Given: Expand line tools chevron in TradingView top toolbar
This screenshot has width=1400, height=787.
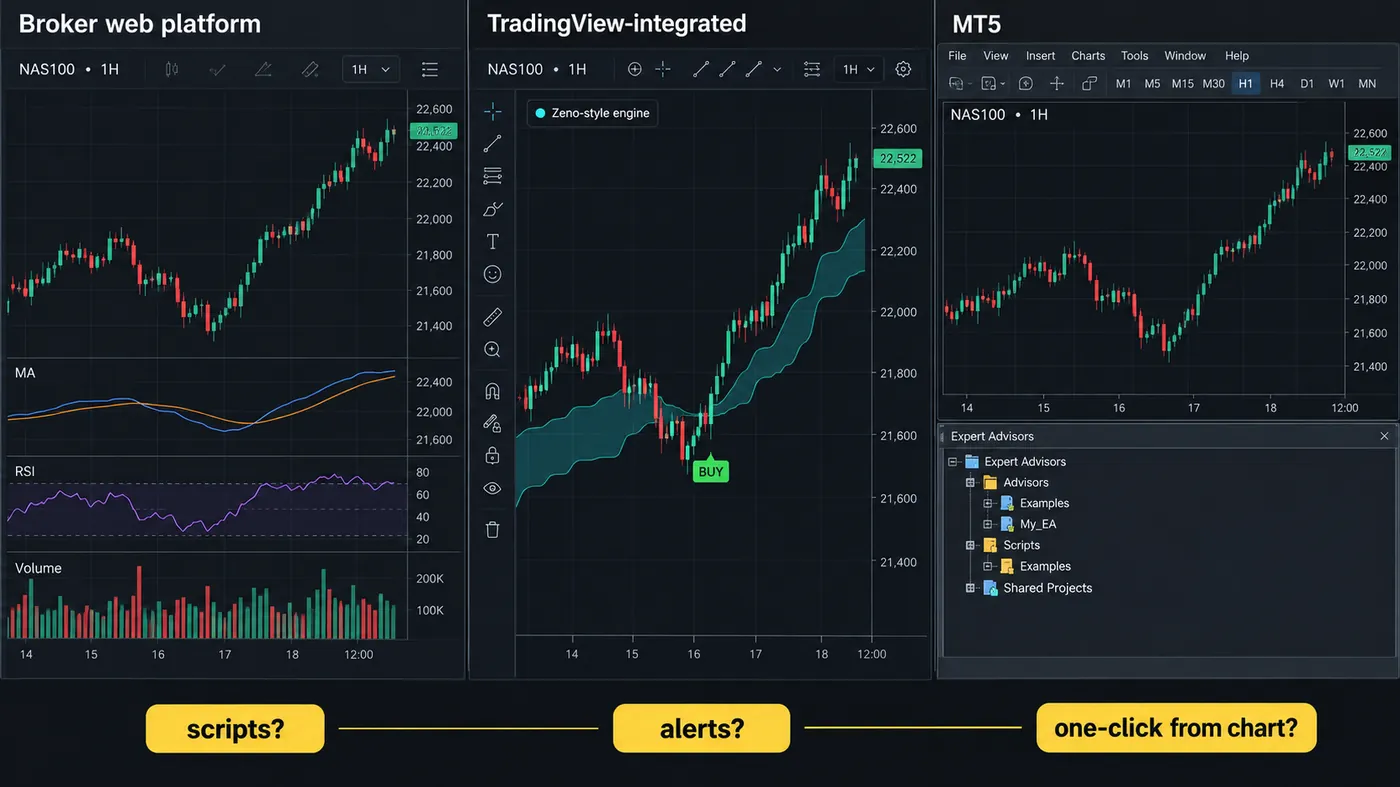Looking at the screenshot, I should pos(777,69).
